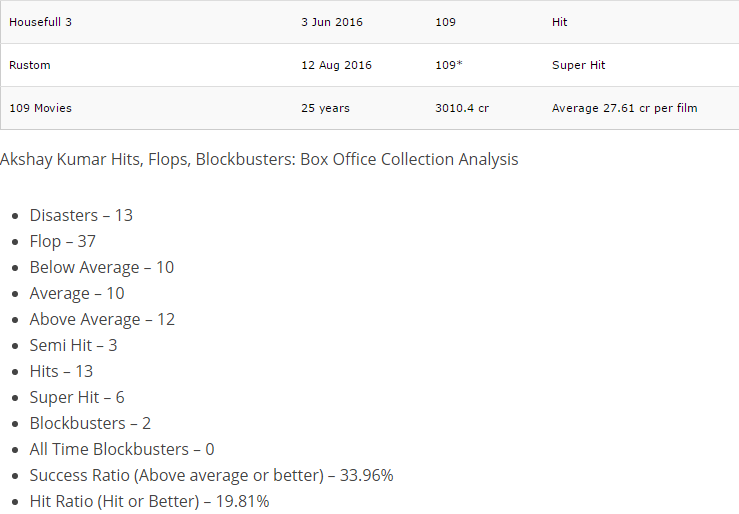This screenshot has width=739, height=514.
Task: Select the Rustom movie title cell
Action: [x=30, y=65]
